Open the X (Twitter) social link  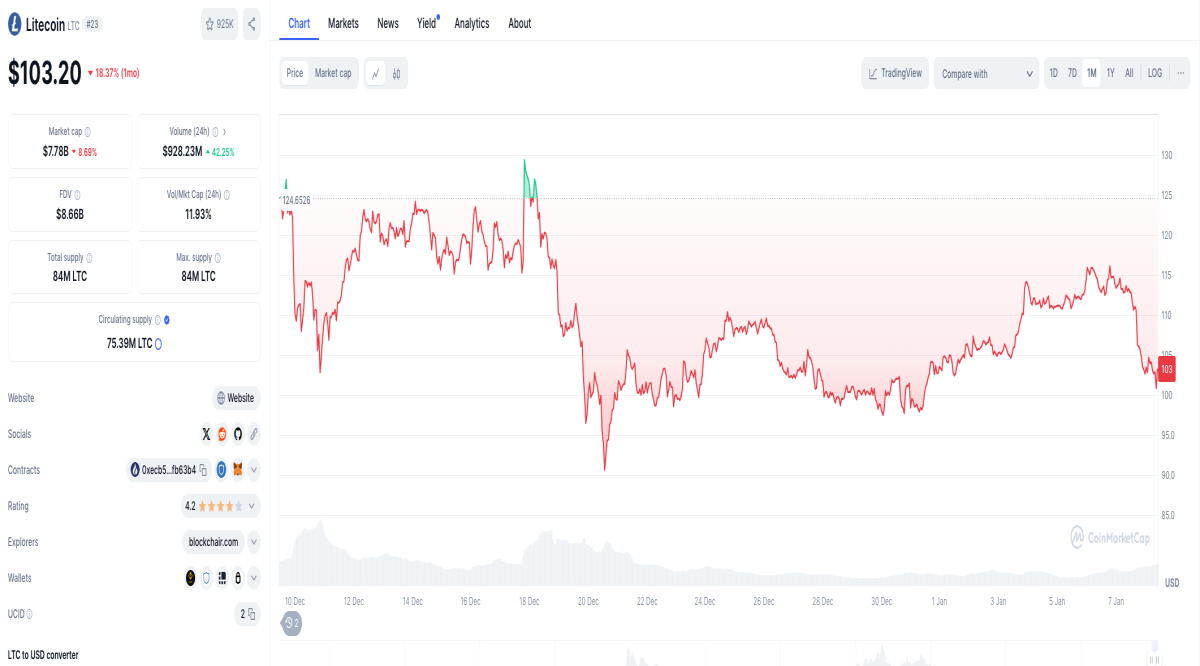pos(206,434)
